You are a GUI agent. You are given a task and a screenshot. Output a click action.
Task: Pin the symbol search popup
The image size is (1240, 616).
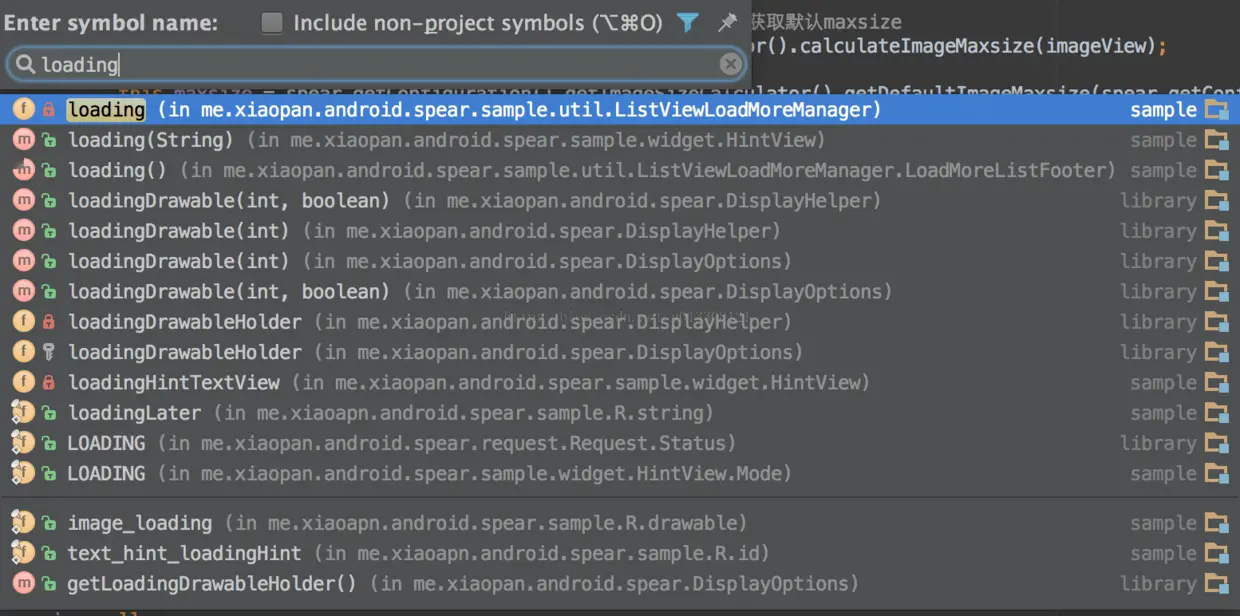[728, 23]
